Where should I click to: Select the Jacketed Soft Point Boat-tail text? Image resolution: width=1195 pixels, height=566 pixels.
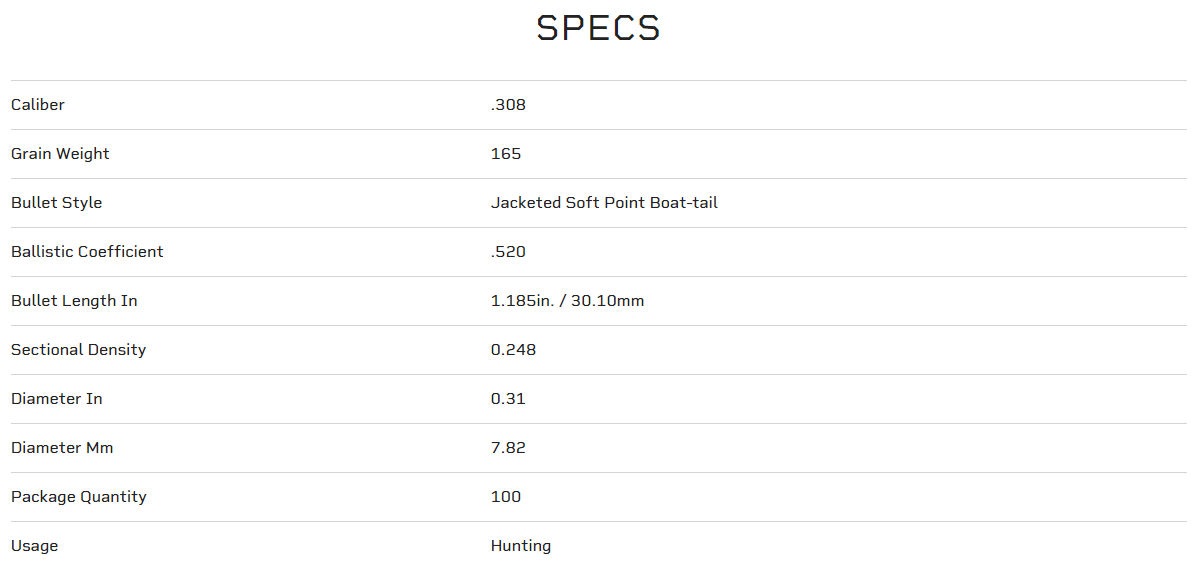pos(604,203)
